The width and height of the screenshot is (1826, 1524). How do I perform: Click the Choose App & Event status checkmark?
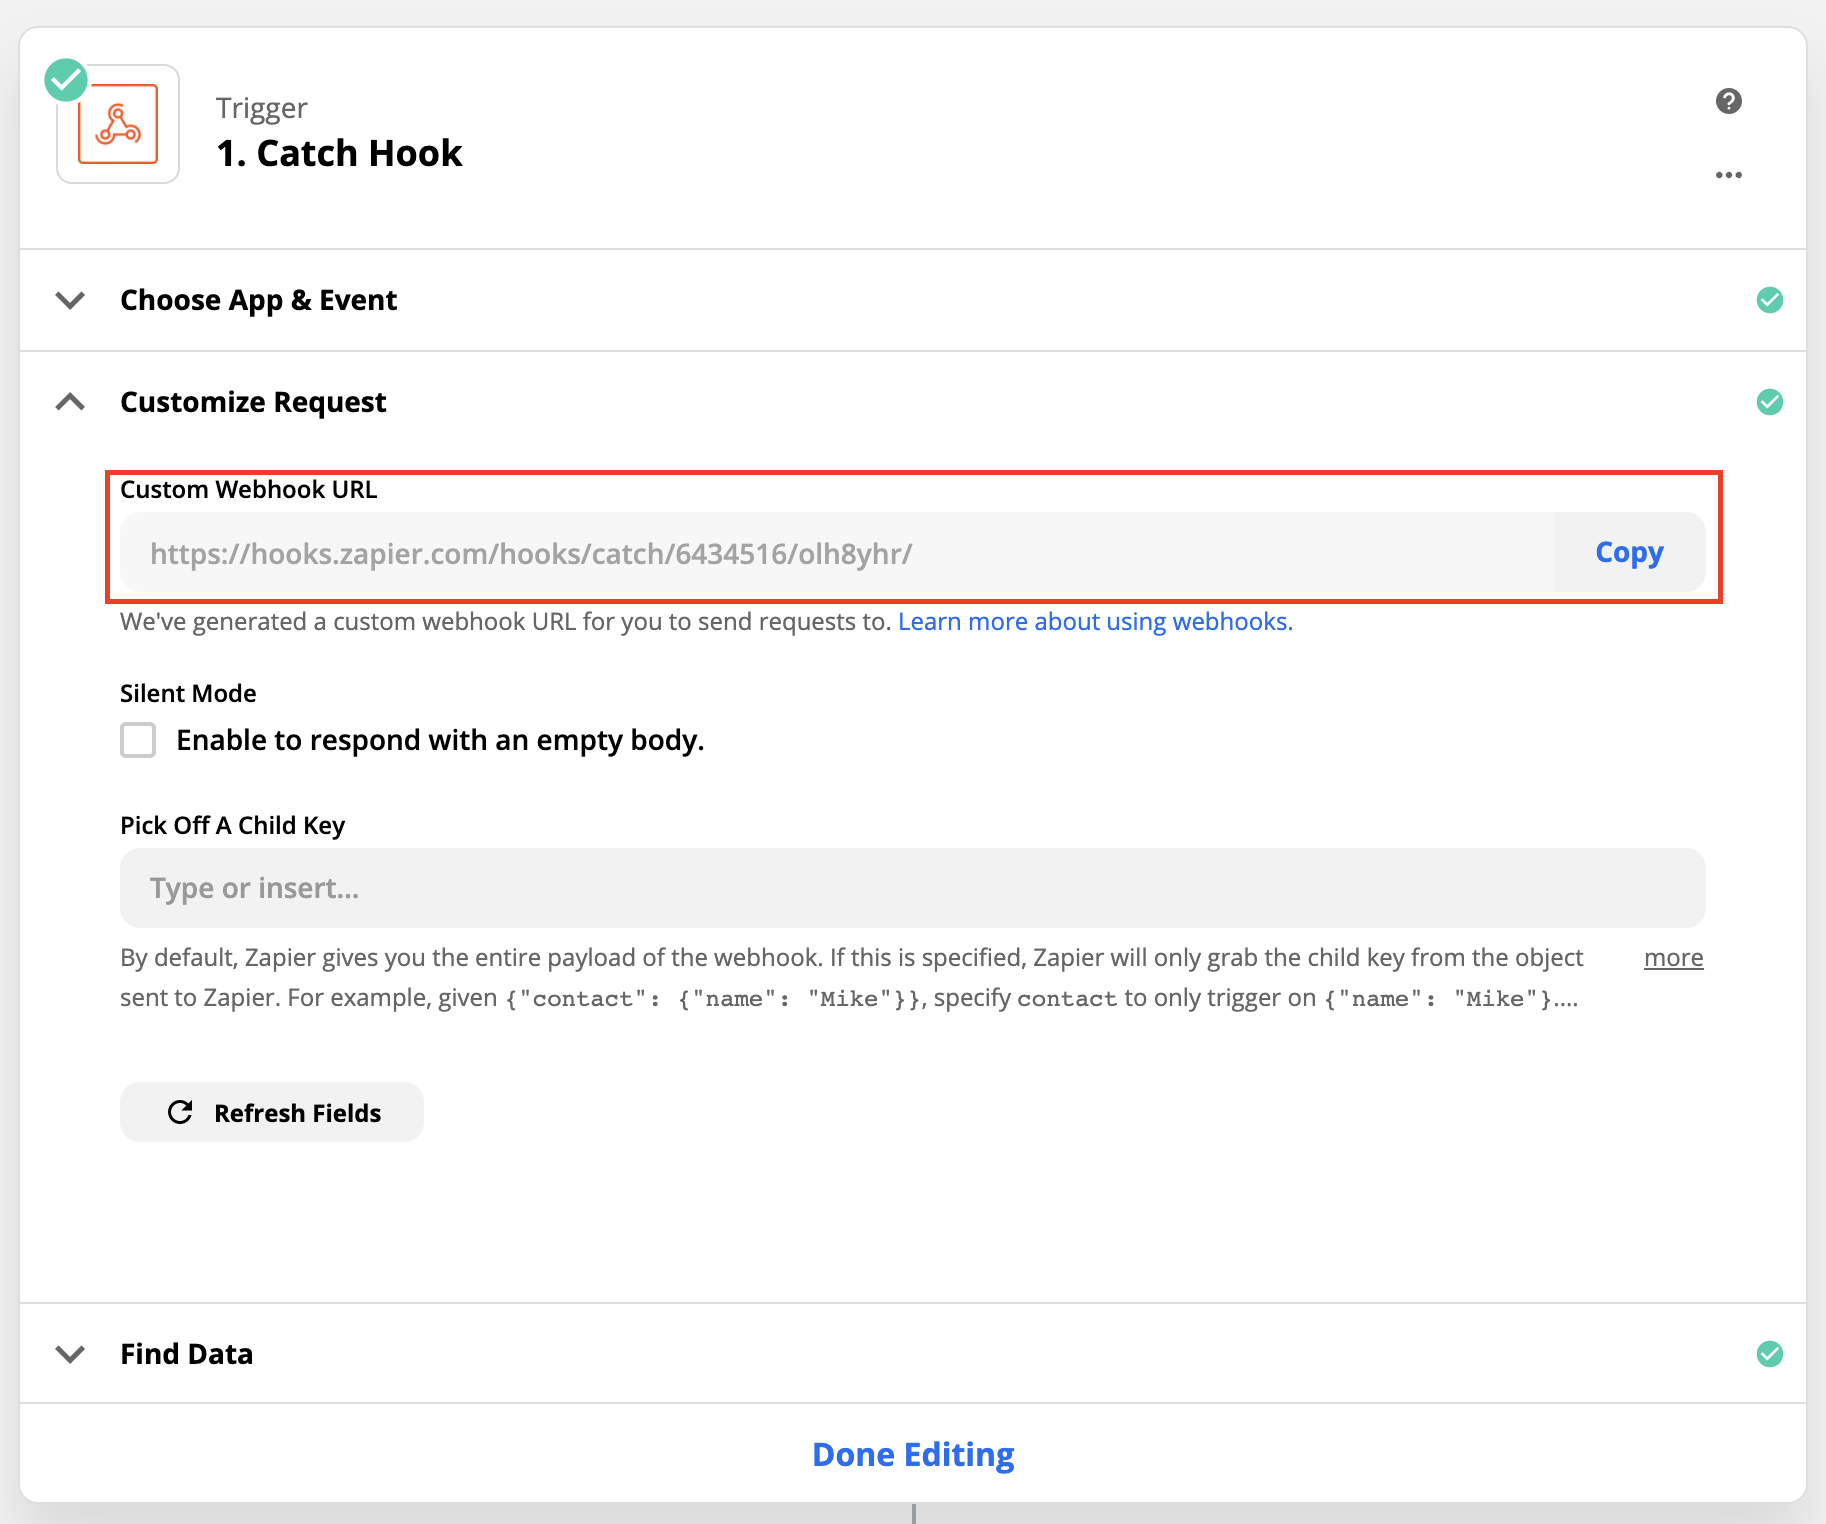pyautogui.click(x=1769, y=300)
